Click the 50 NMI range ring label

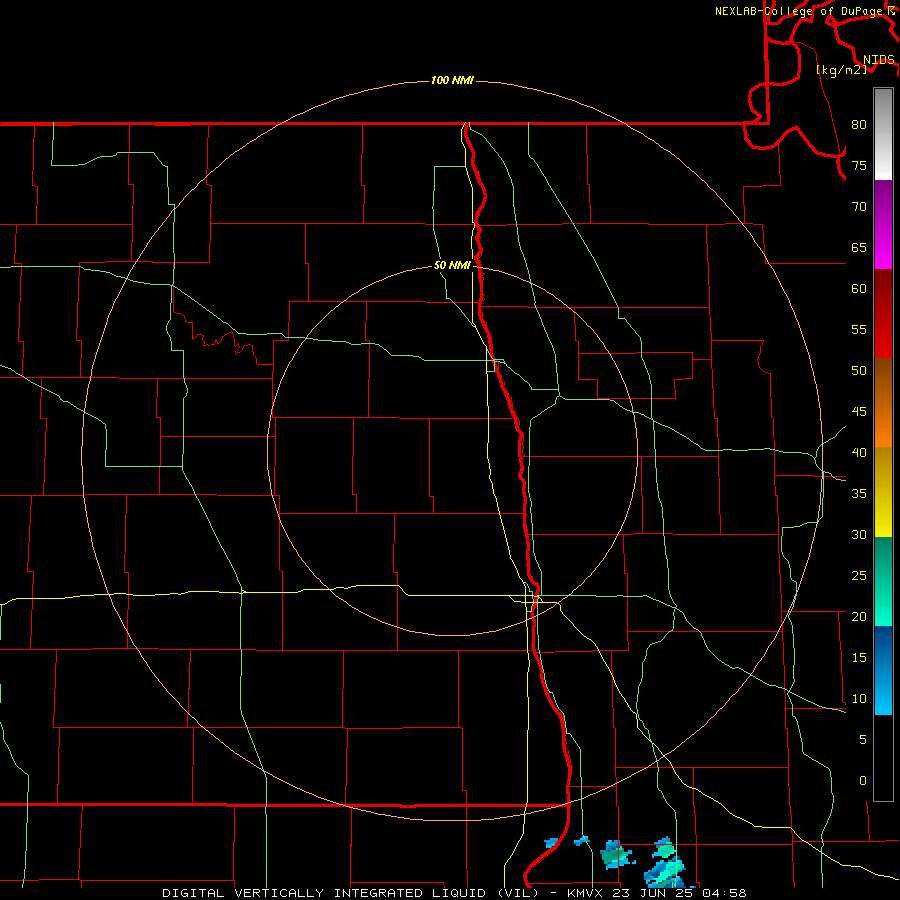(x=452, y=265)
